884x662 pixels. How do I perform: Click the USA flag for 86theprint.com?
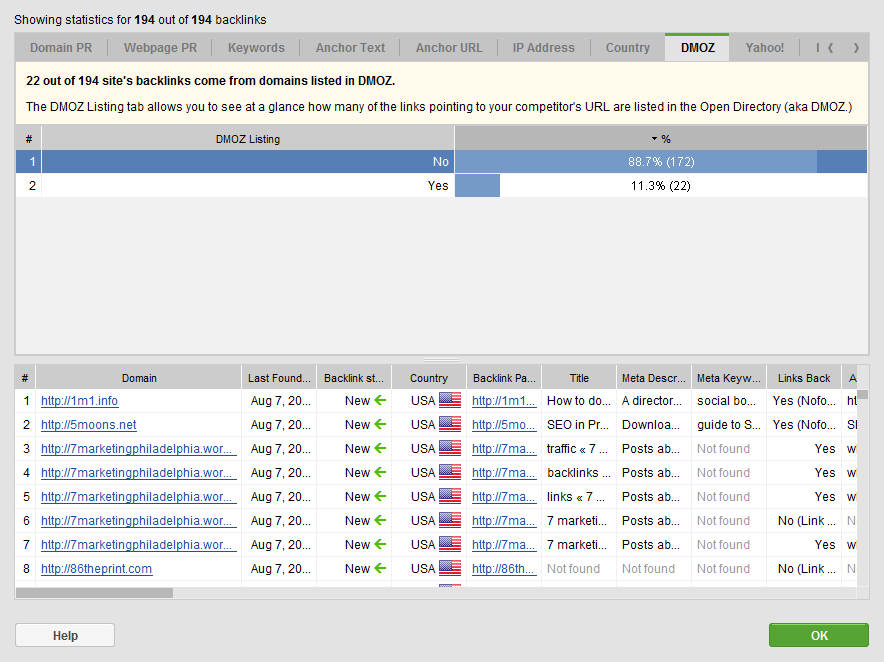point(450,569)
